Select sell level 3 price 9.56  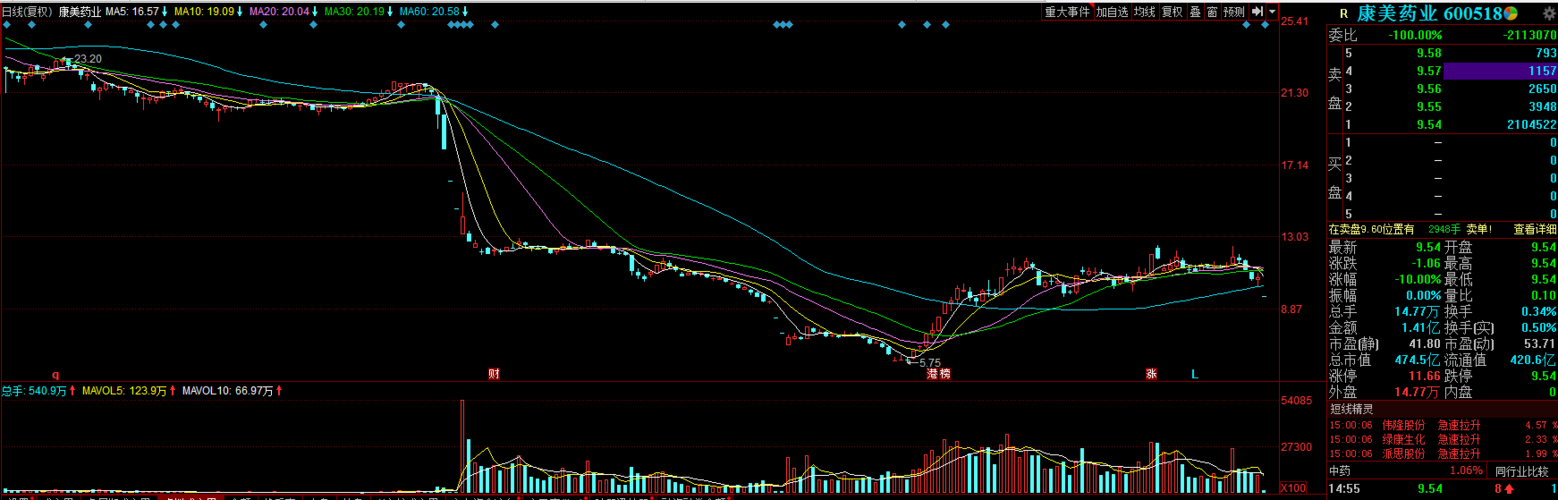pyautogui.click(x=1429, y=89)
